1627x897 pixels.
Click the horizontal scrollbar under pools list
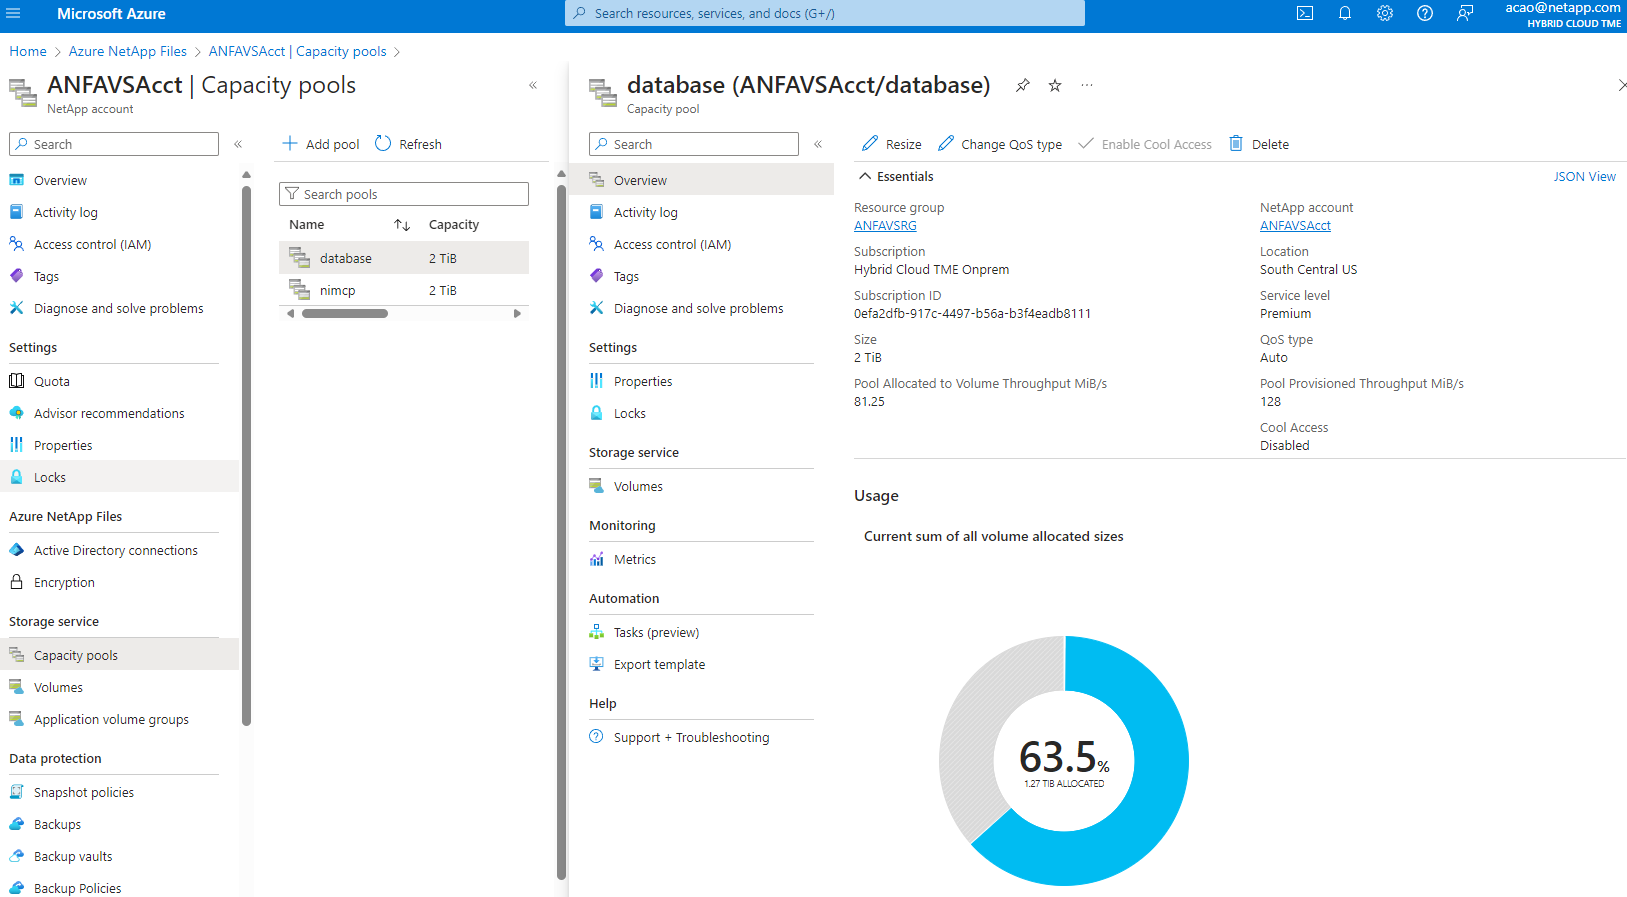pos(345,314)
